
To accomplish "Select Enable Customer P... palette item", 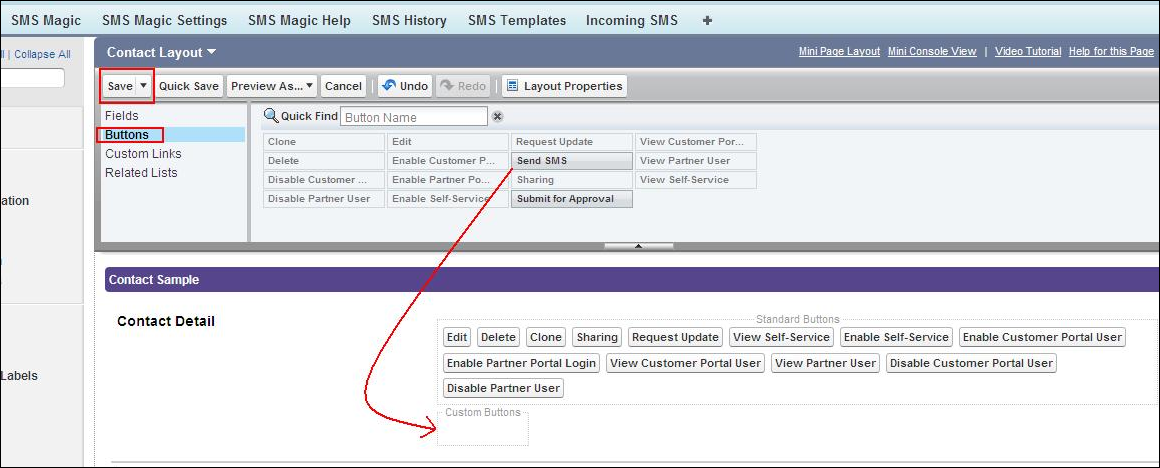I will point(448,161).
